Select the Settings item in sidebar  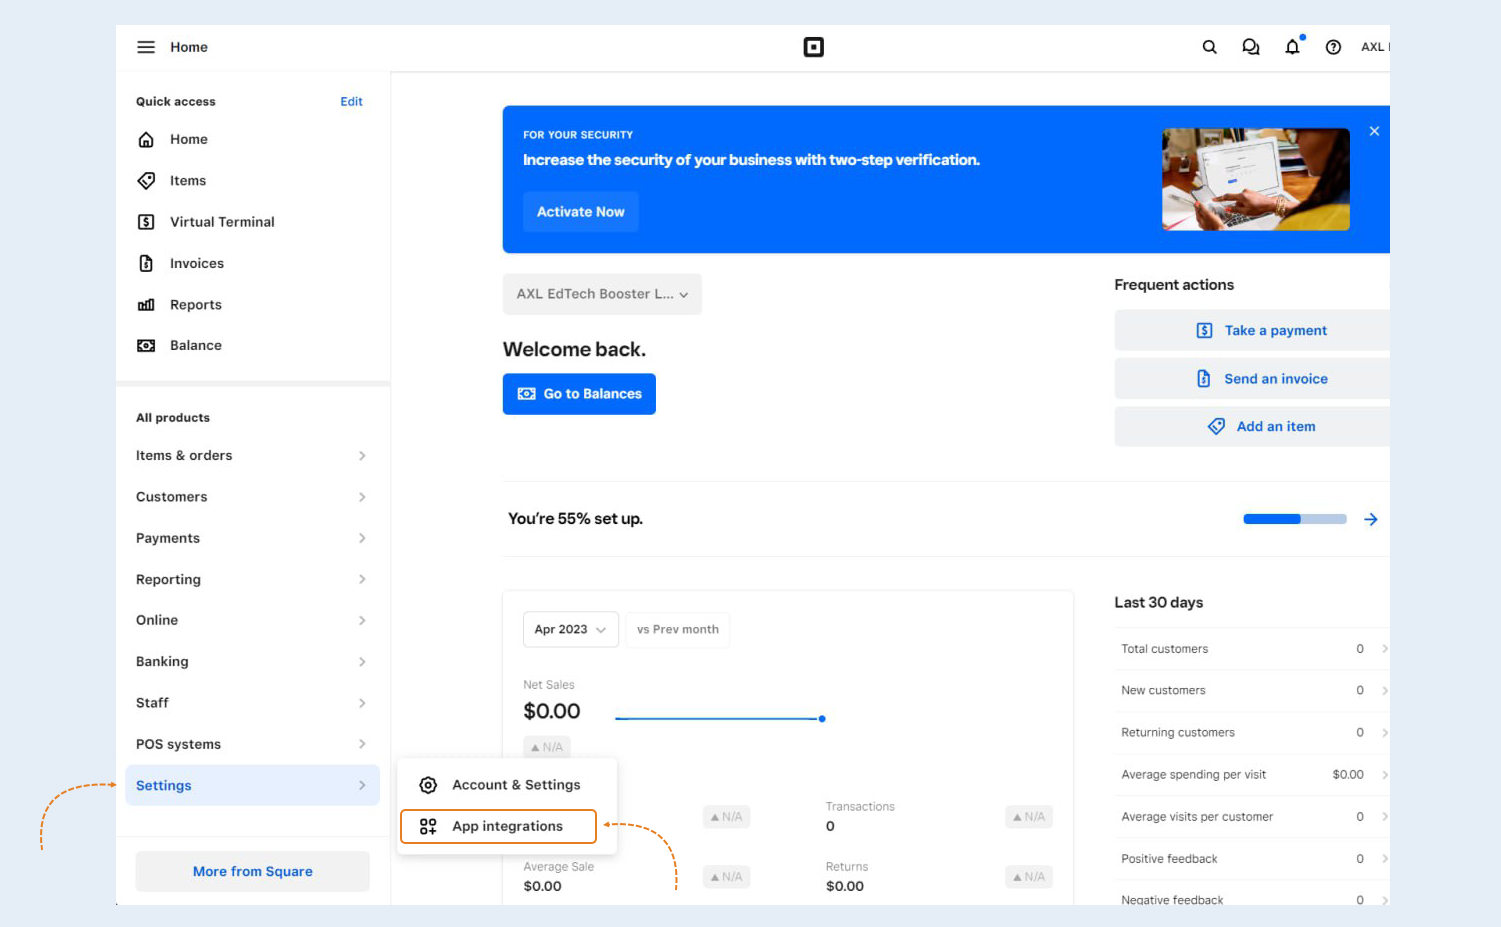(x=252, y=785)
